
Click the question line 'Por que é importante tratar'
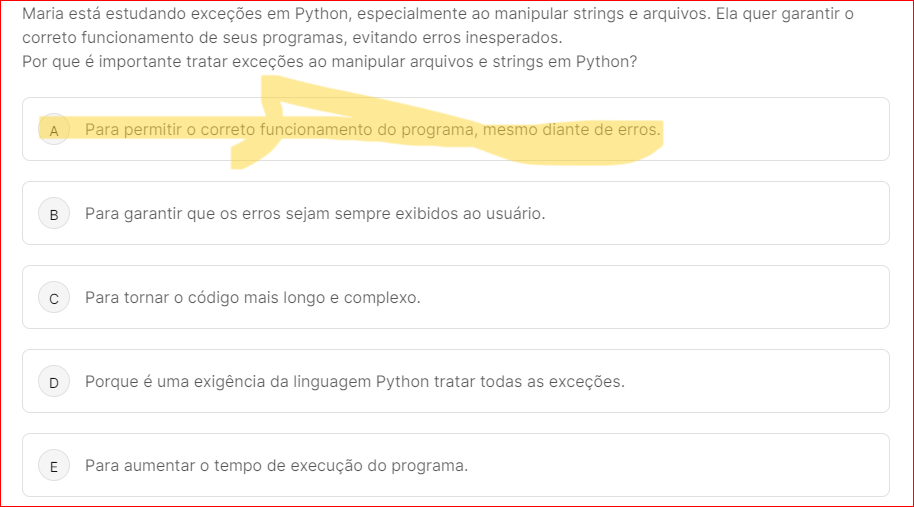(329, 62)
